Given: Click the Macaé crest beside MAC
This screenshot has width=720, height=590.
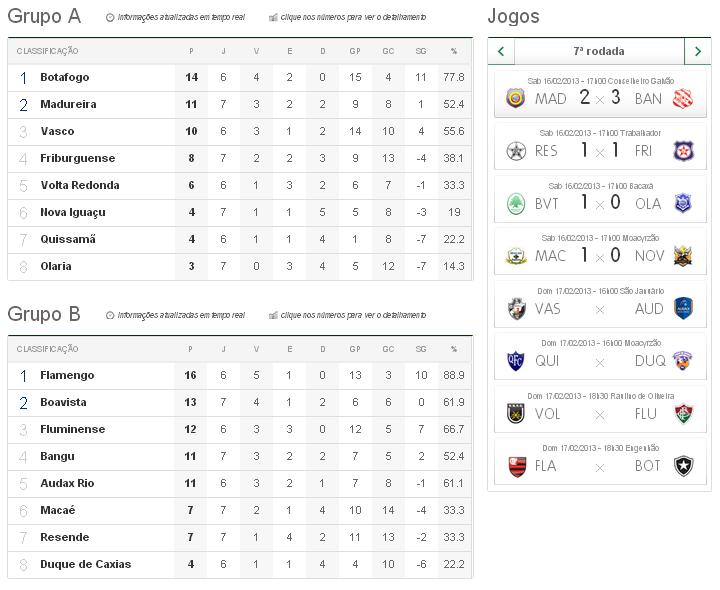Looking at the screenshot, I should 516,256.
